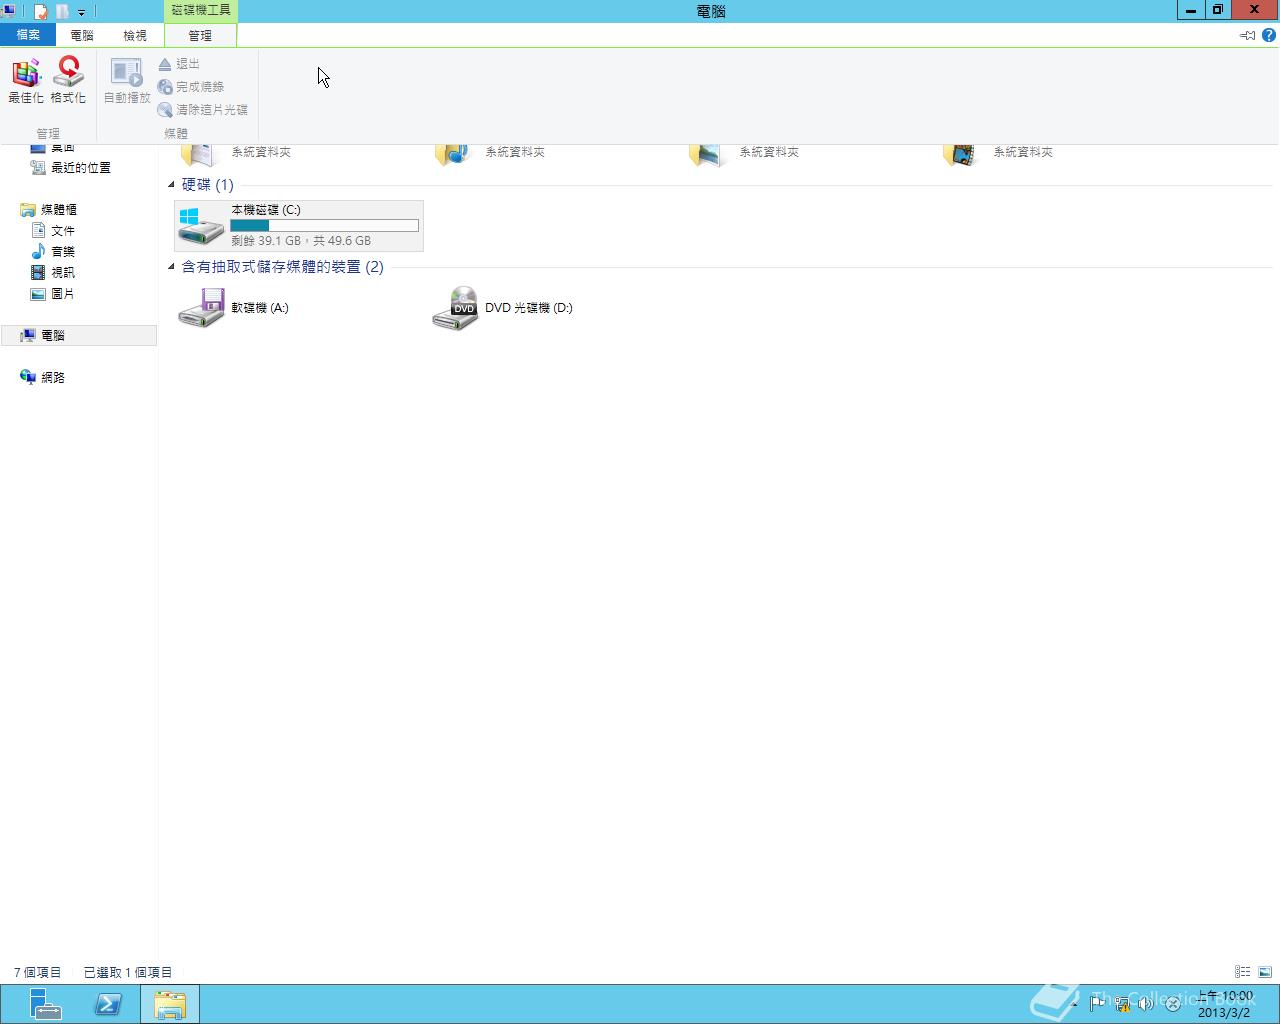Click '已選取 1 個項目' status text
Viewport: 1280px width, 1024px height.
[x=128, y=972]
